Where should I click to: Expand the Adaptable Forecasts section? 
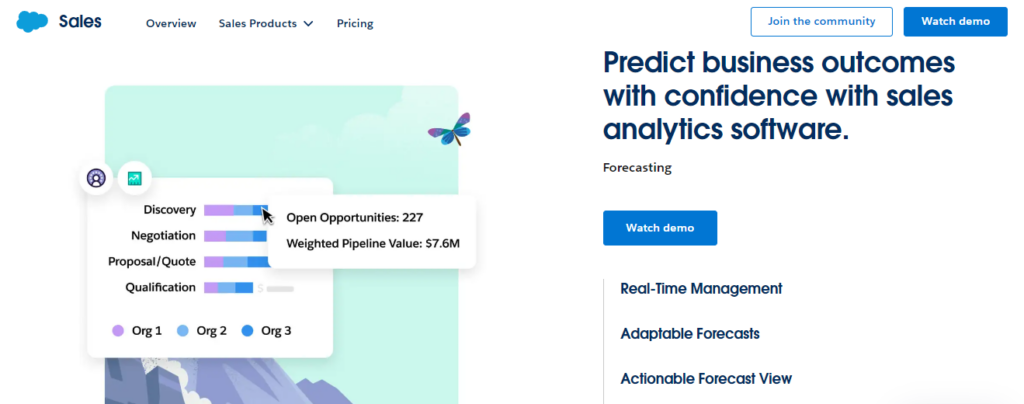pyautogui.click(x=690, y=334)
